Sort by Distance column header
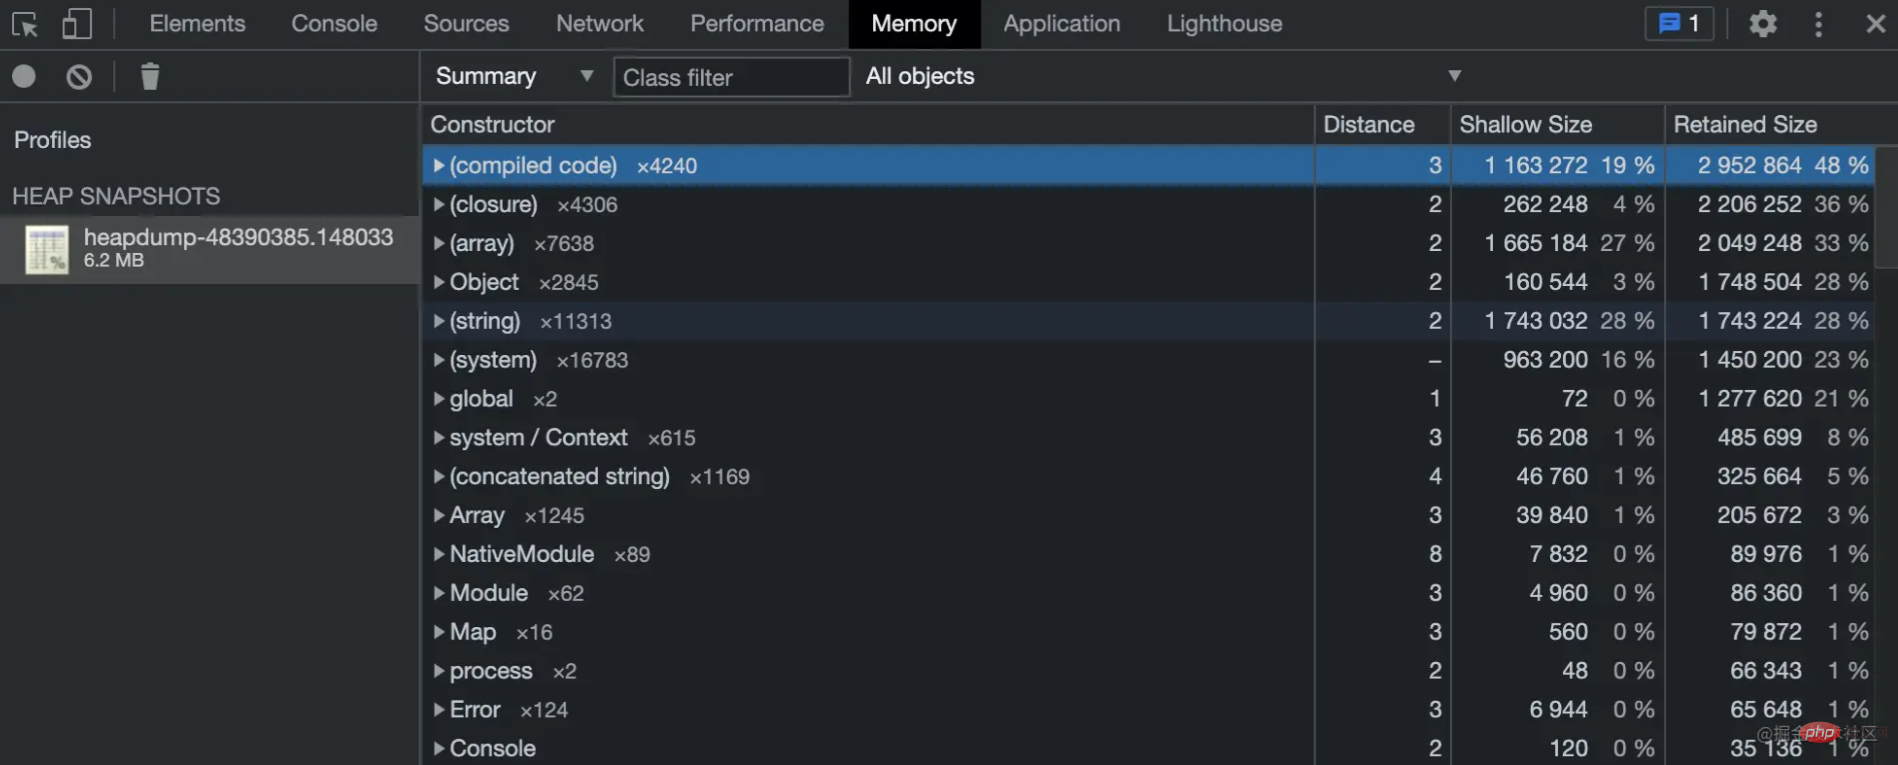 point(1382,124)
